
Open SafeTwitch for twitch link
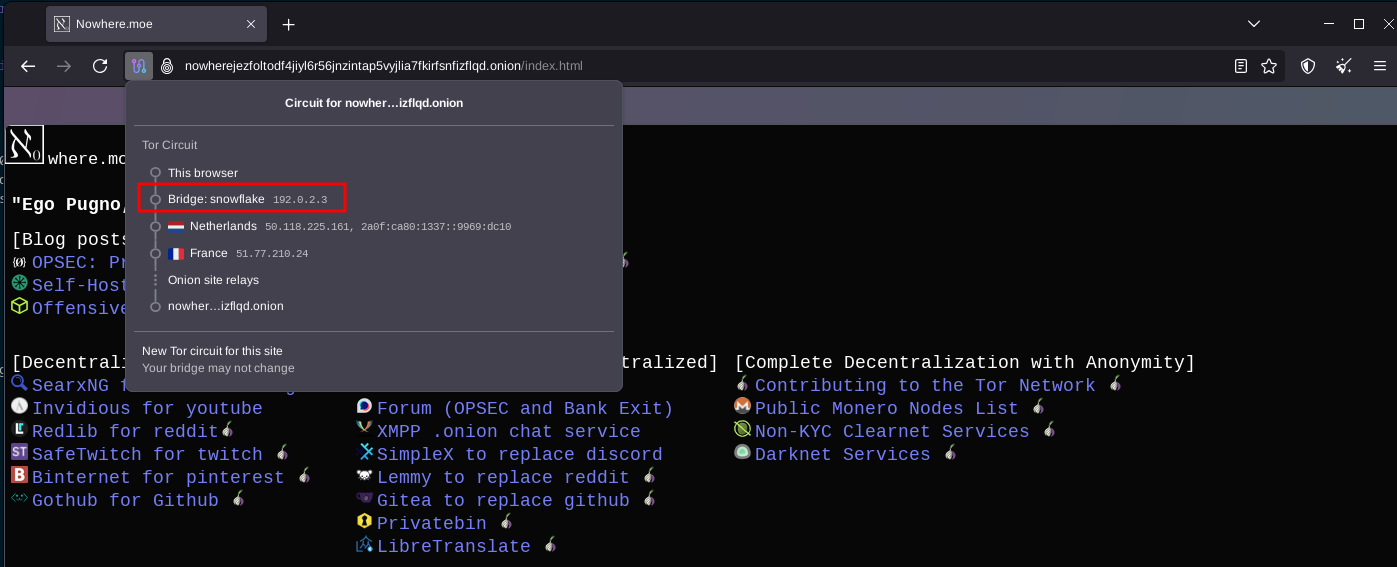147,455
